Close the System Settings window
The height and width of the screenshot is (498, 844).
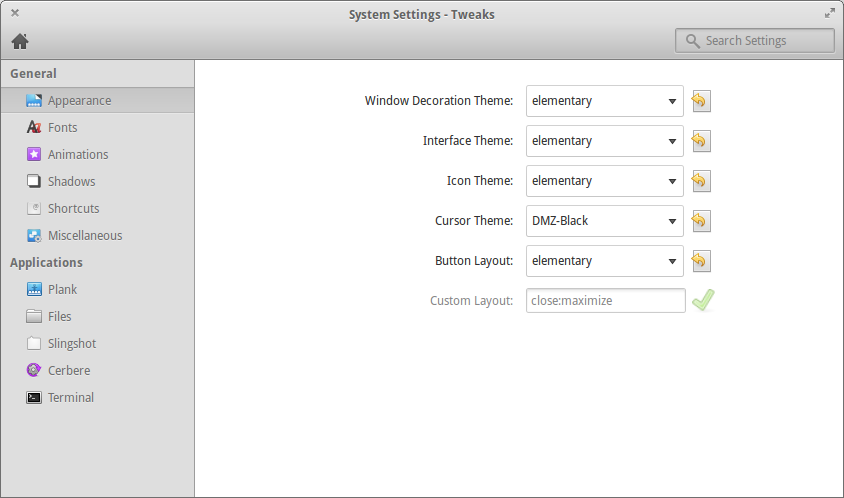(15, 13)
